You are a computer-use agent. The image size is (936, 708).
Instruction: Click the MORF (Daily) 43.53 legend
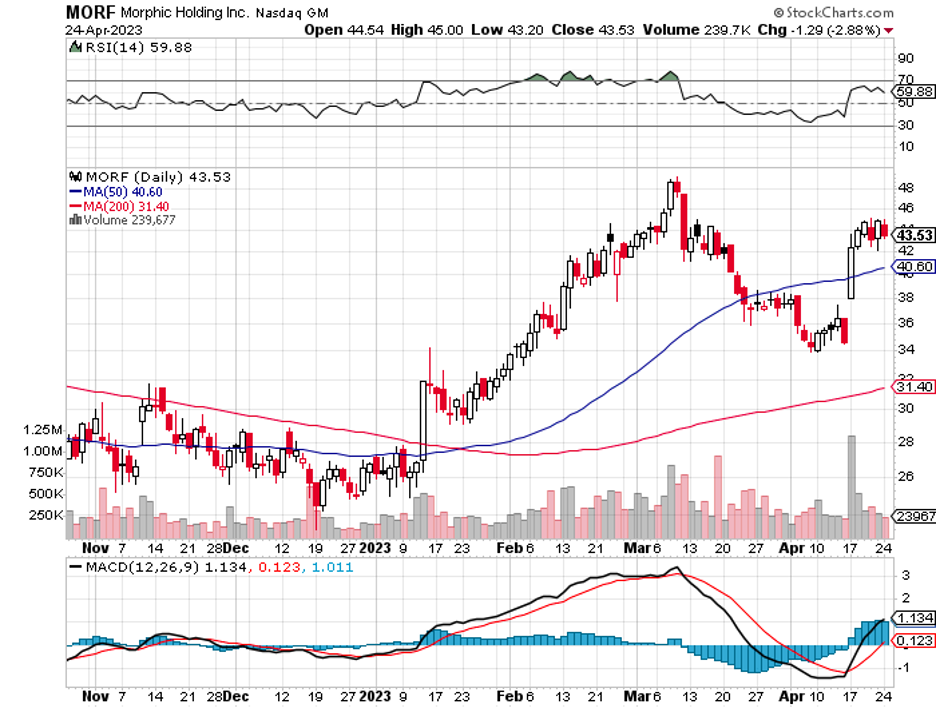point(158,177)
